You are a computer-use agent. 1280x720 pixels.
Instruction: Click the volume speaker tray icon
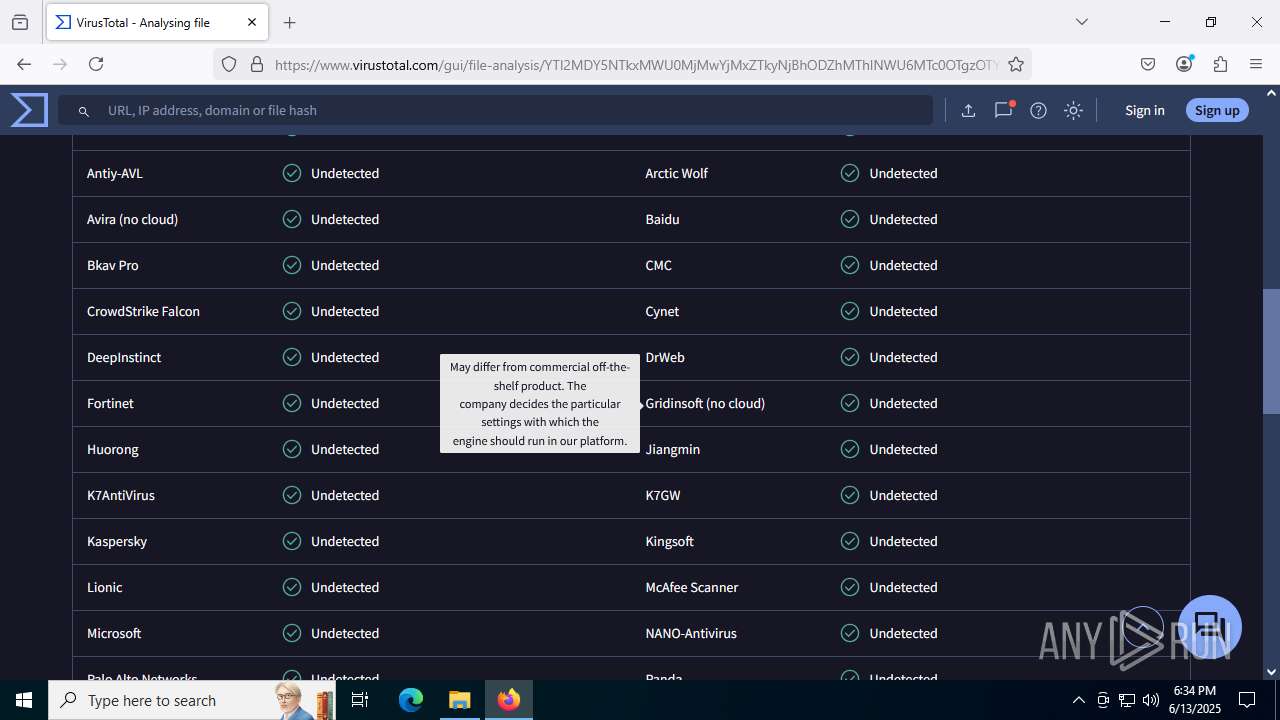pos(1151,700)
